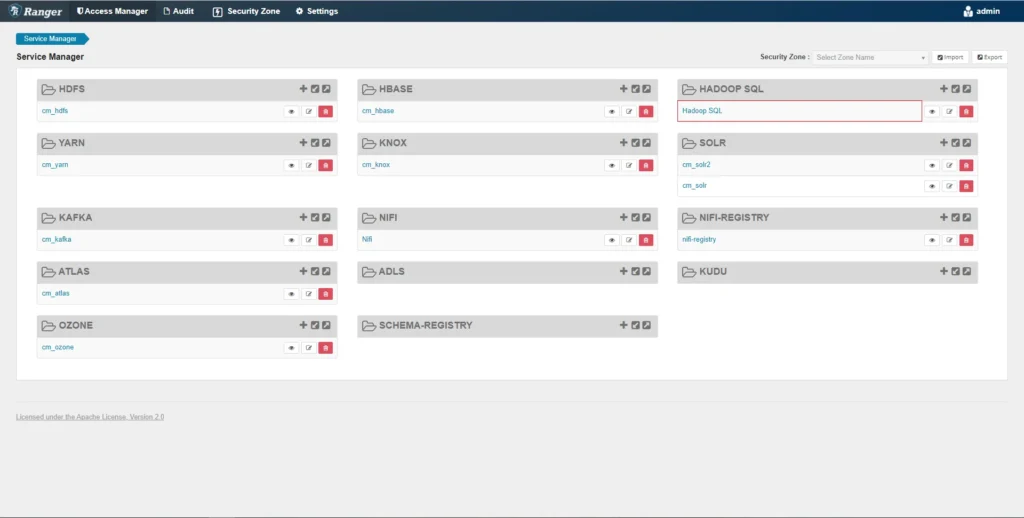
Task: View cm_hbase details using eye icon
Action: pyautogui.click(x=612, y=112)
